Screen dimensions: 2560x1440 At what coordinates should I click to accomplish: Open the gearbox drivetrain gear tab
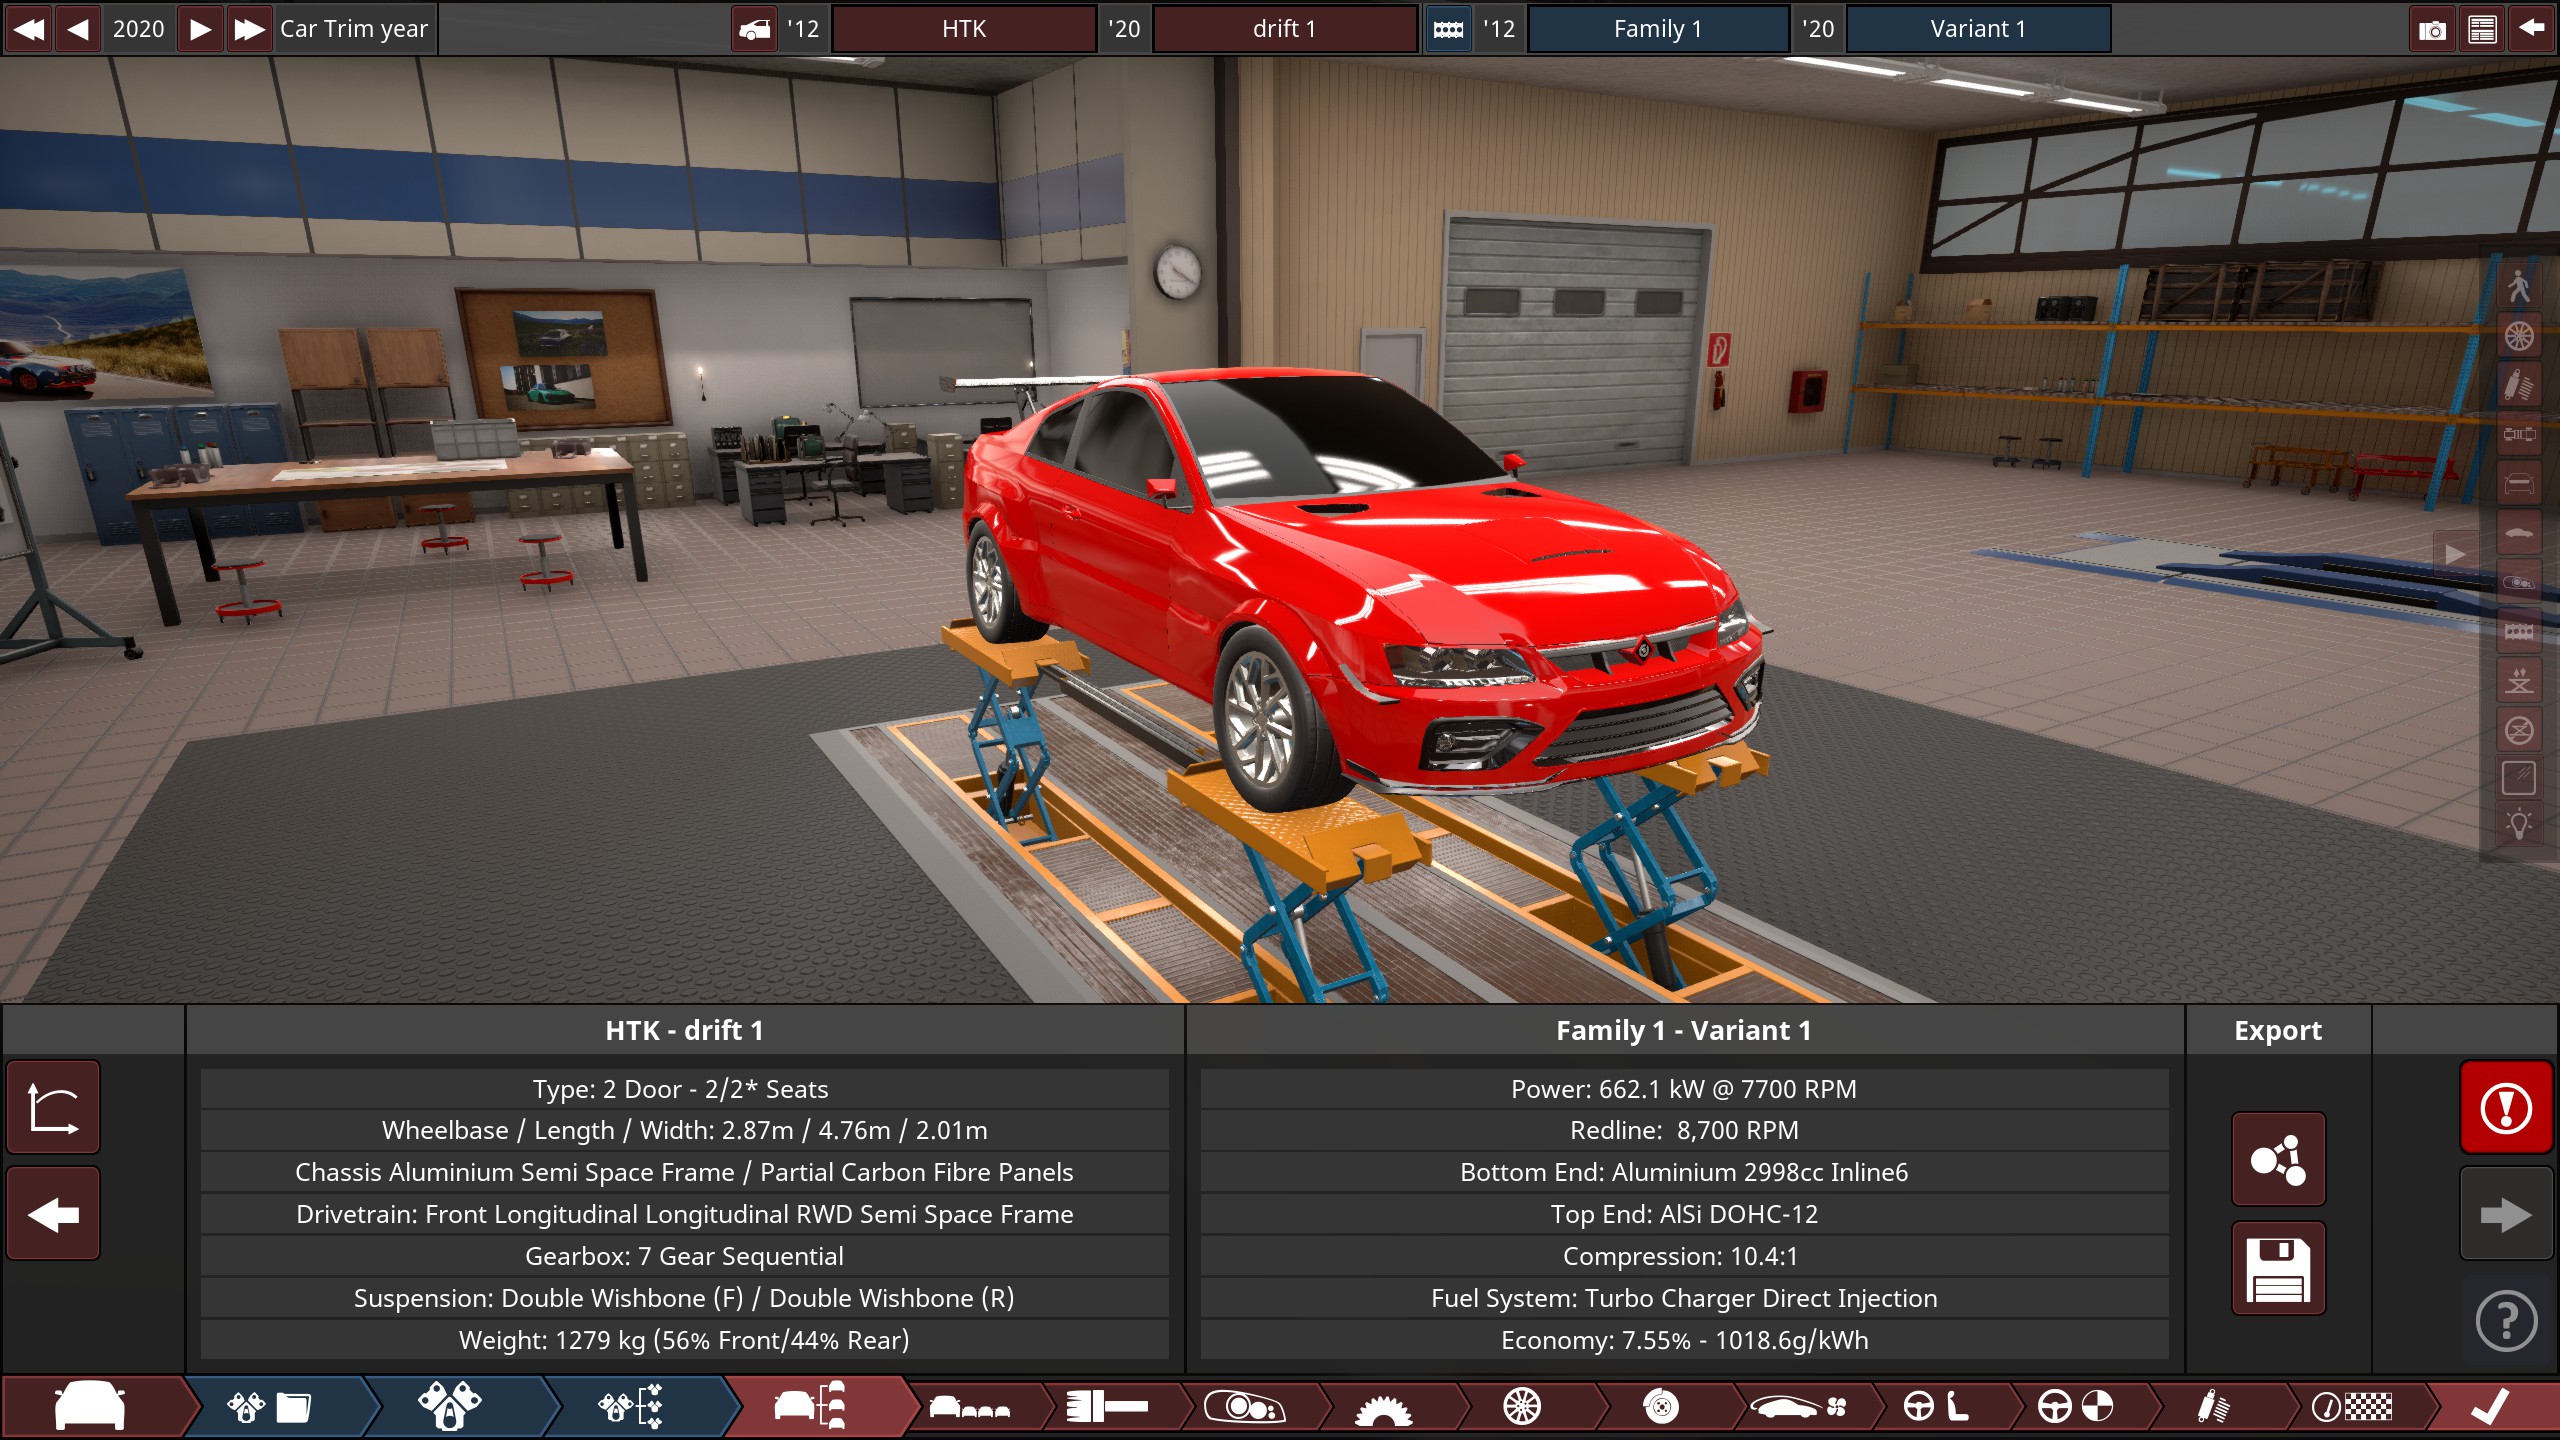(x=1384, y=1407)
